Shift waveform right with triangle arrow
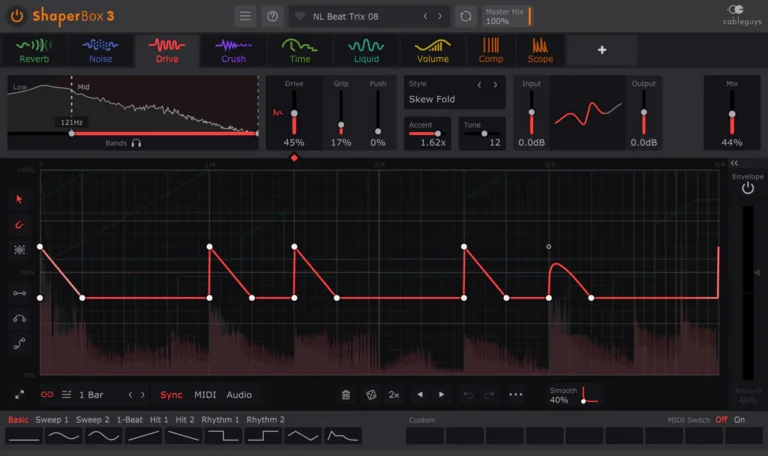Viewport: 768px width, 456px height. click(x=441, y=394)
